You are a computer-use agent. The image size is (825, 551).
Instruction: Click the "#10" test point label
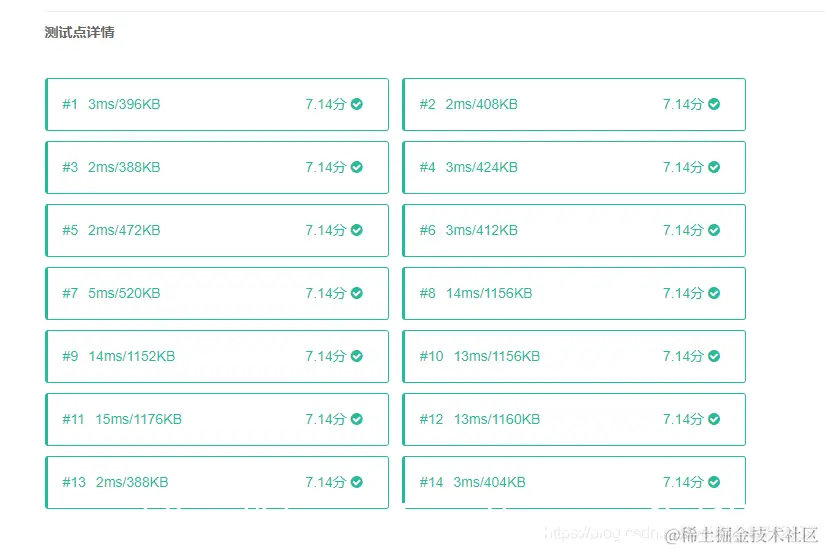[x=431, y=356]
